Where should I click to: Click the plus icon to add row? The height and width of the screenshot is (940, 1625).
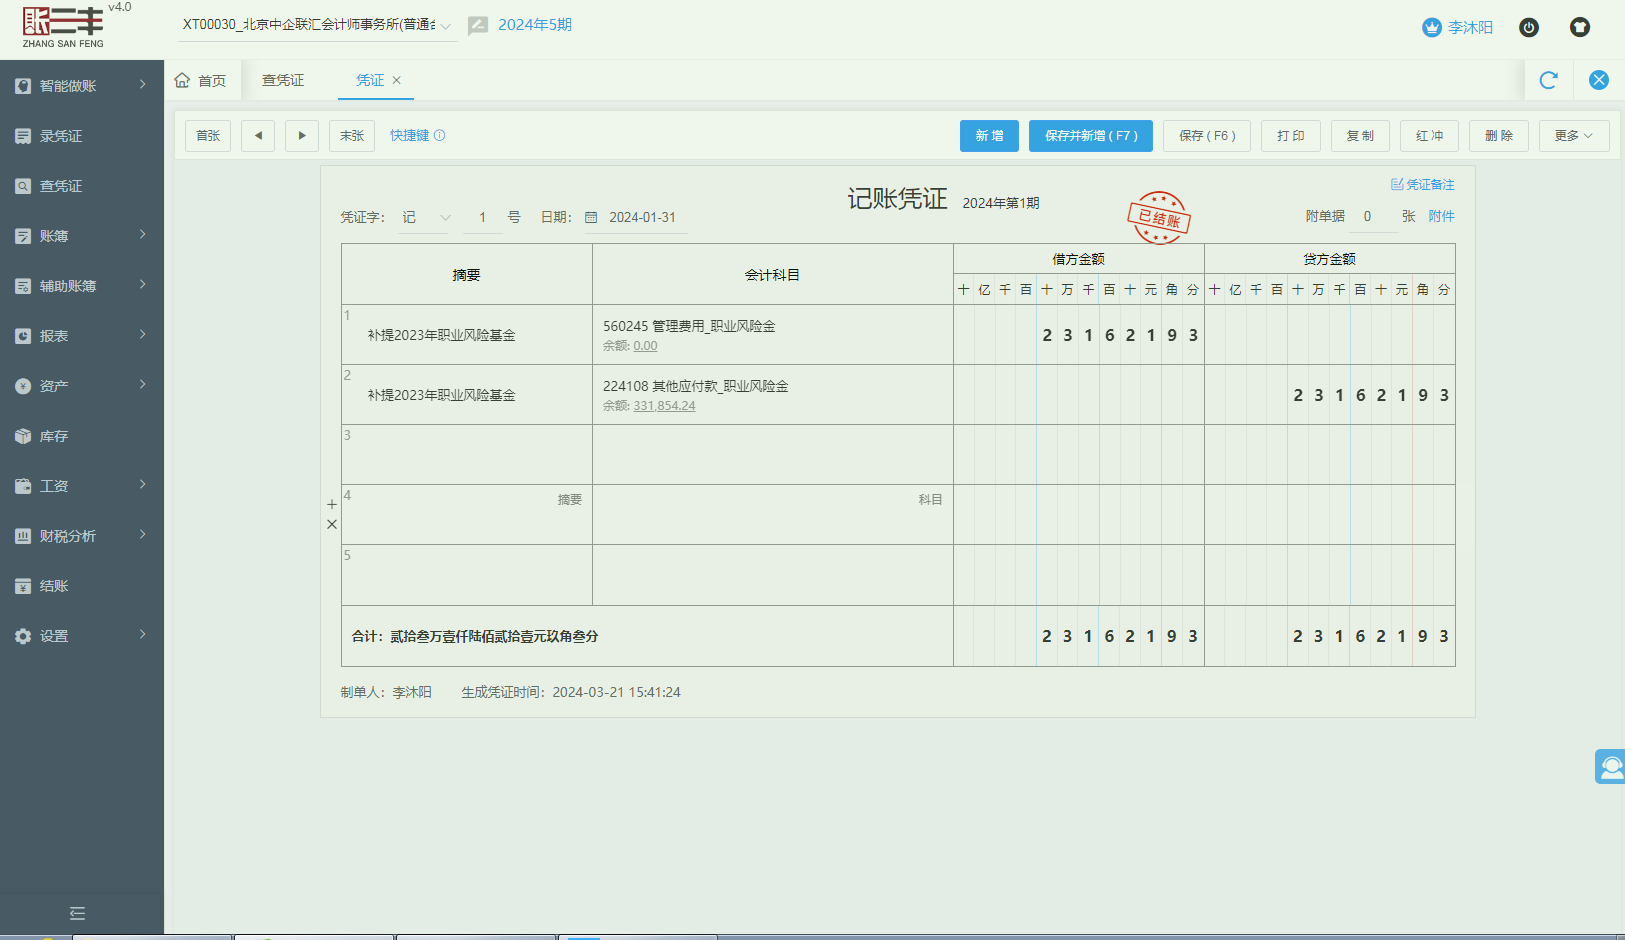[332, 504]
